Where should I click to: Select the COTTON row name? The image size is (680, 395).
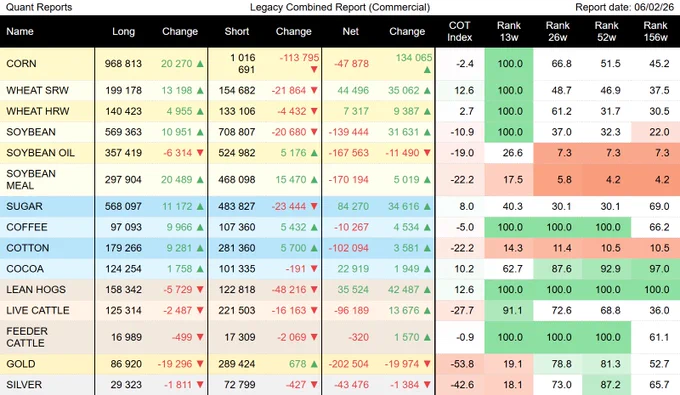27,248
